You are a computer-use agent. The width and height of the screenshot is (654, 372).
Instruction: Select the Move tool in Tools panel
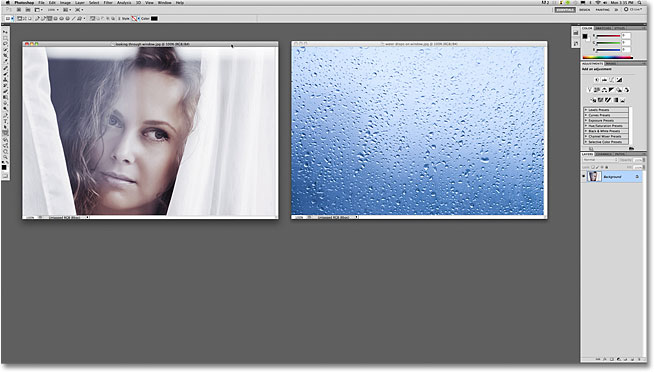(x=5, y=32)
